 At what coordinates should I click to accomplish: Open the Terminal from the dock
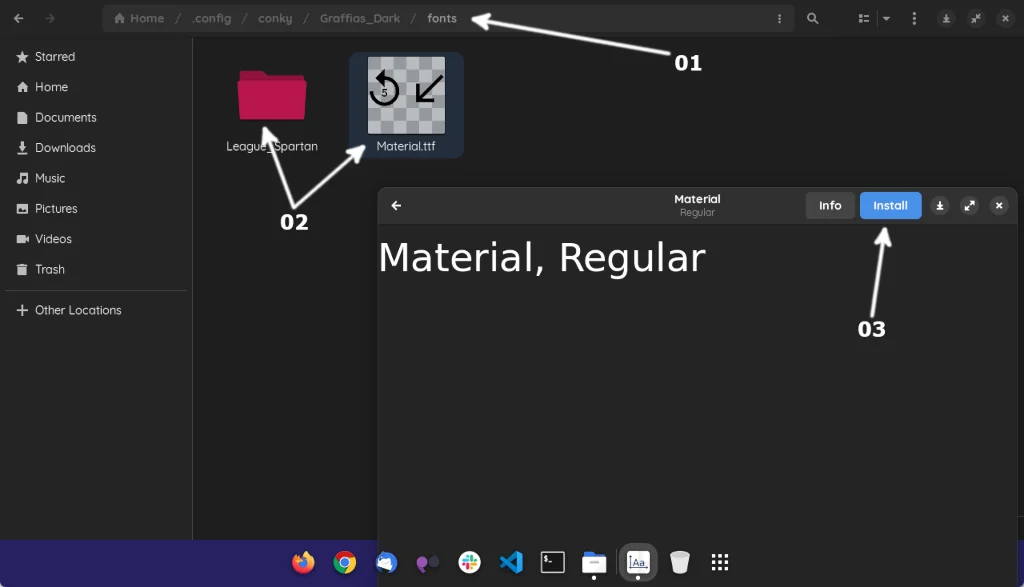552,562
